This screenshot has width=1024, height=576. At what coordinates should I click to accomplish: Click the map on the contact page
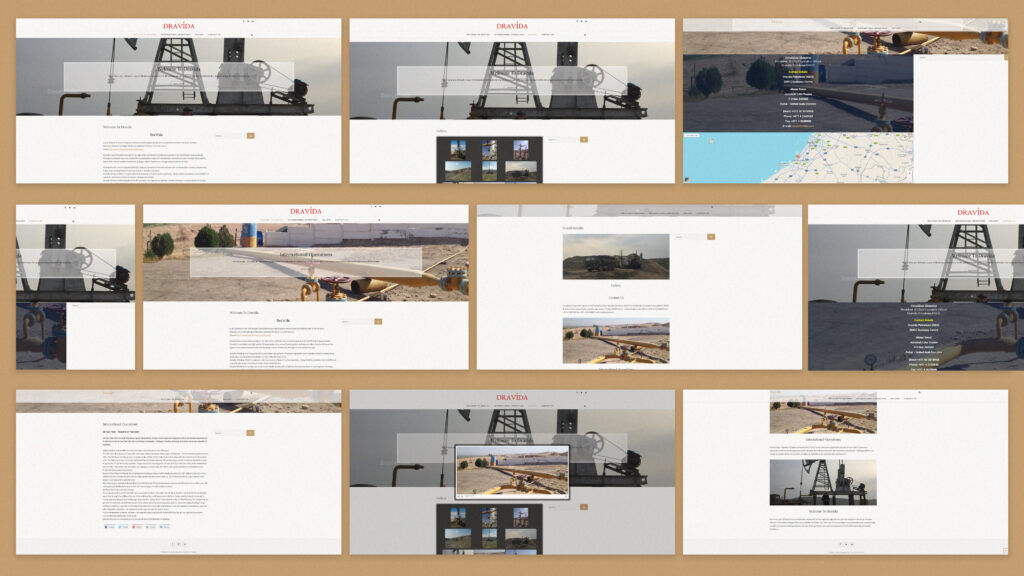(797, 158)
